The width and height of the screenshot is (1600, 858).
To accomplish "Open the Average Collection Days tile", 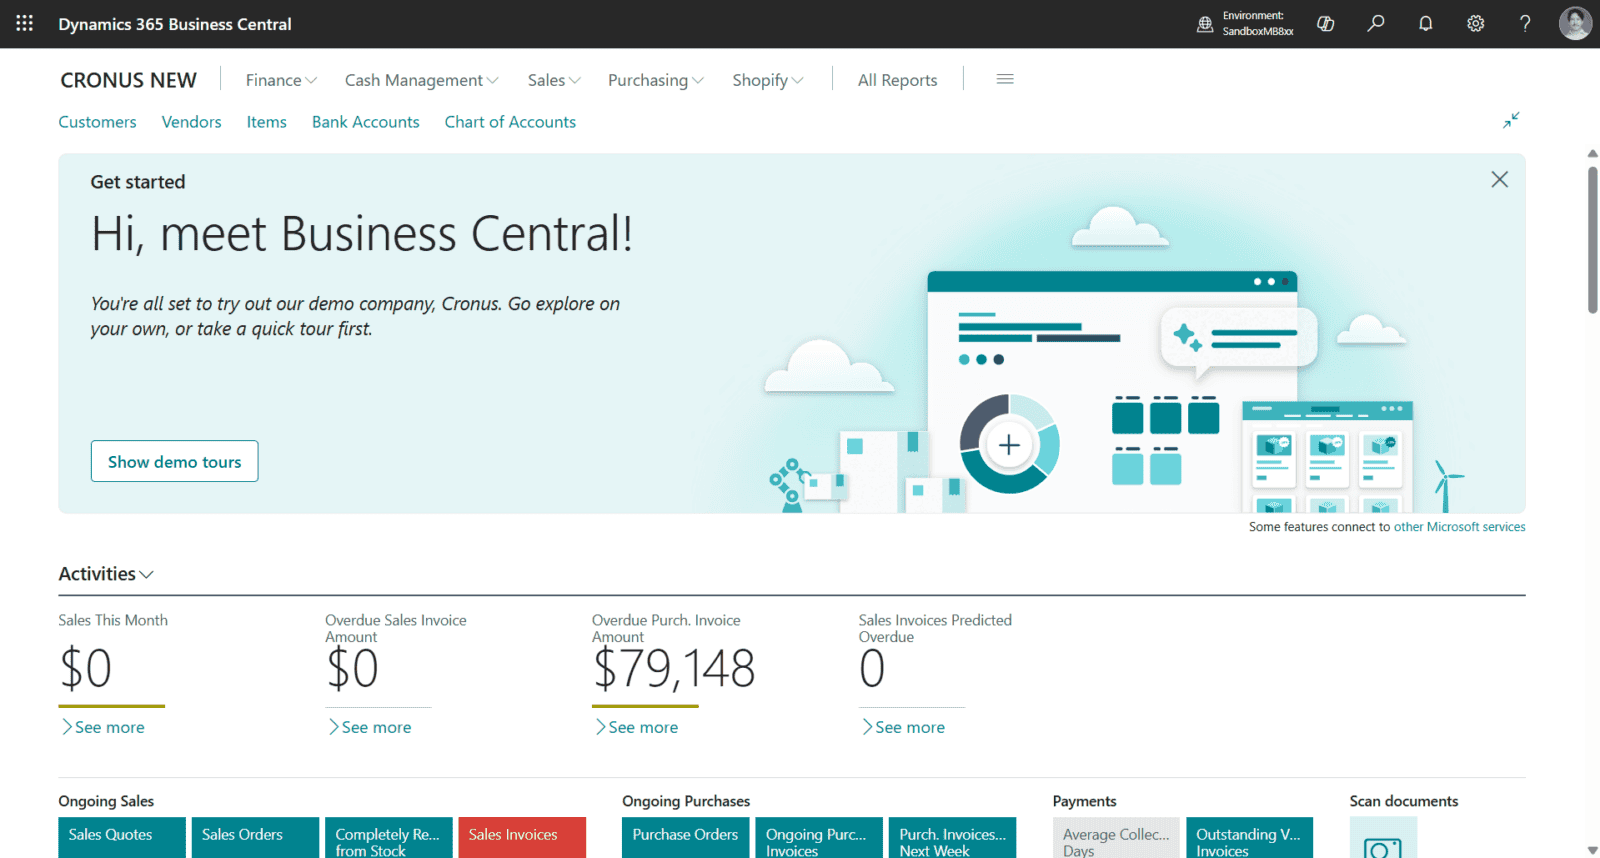I will click(1116, 838).
